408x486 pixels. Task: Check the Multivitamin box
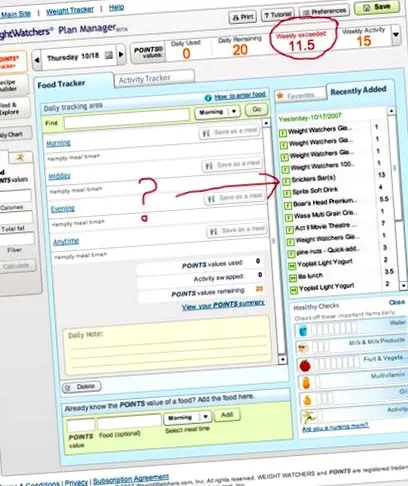pos(318,381)
